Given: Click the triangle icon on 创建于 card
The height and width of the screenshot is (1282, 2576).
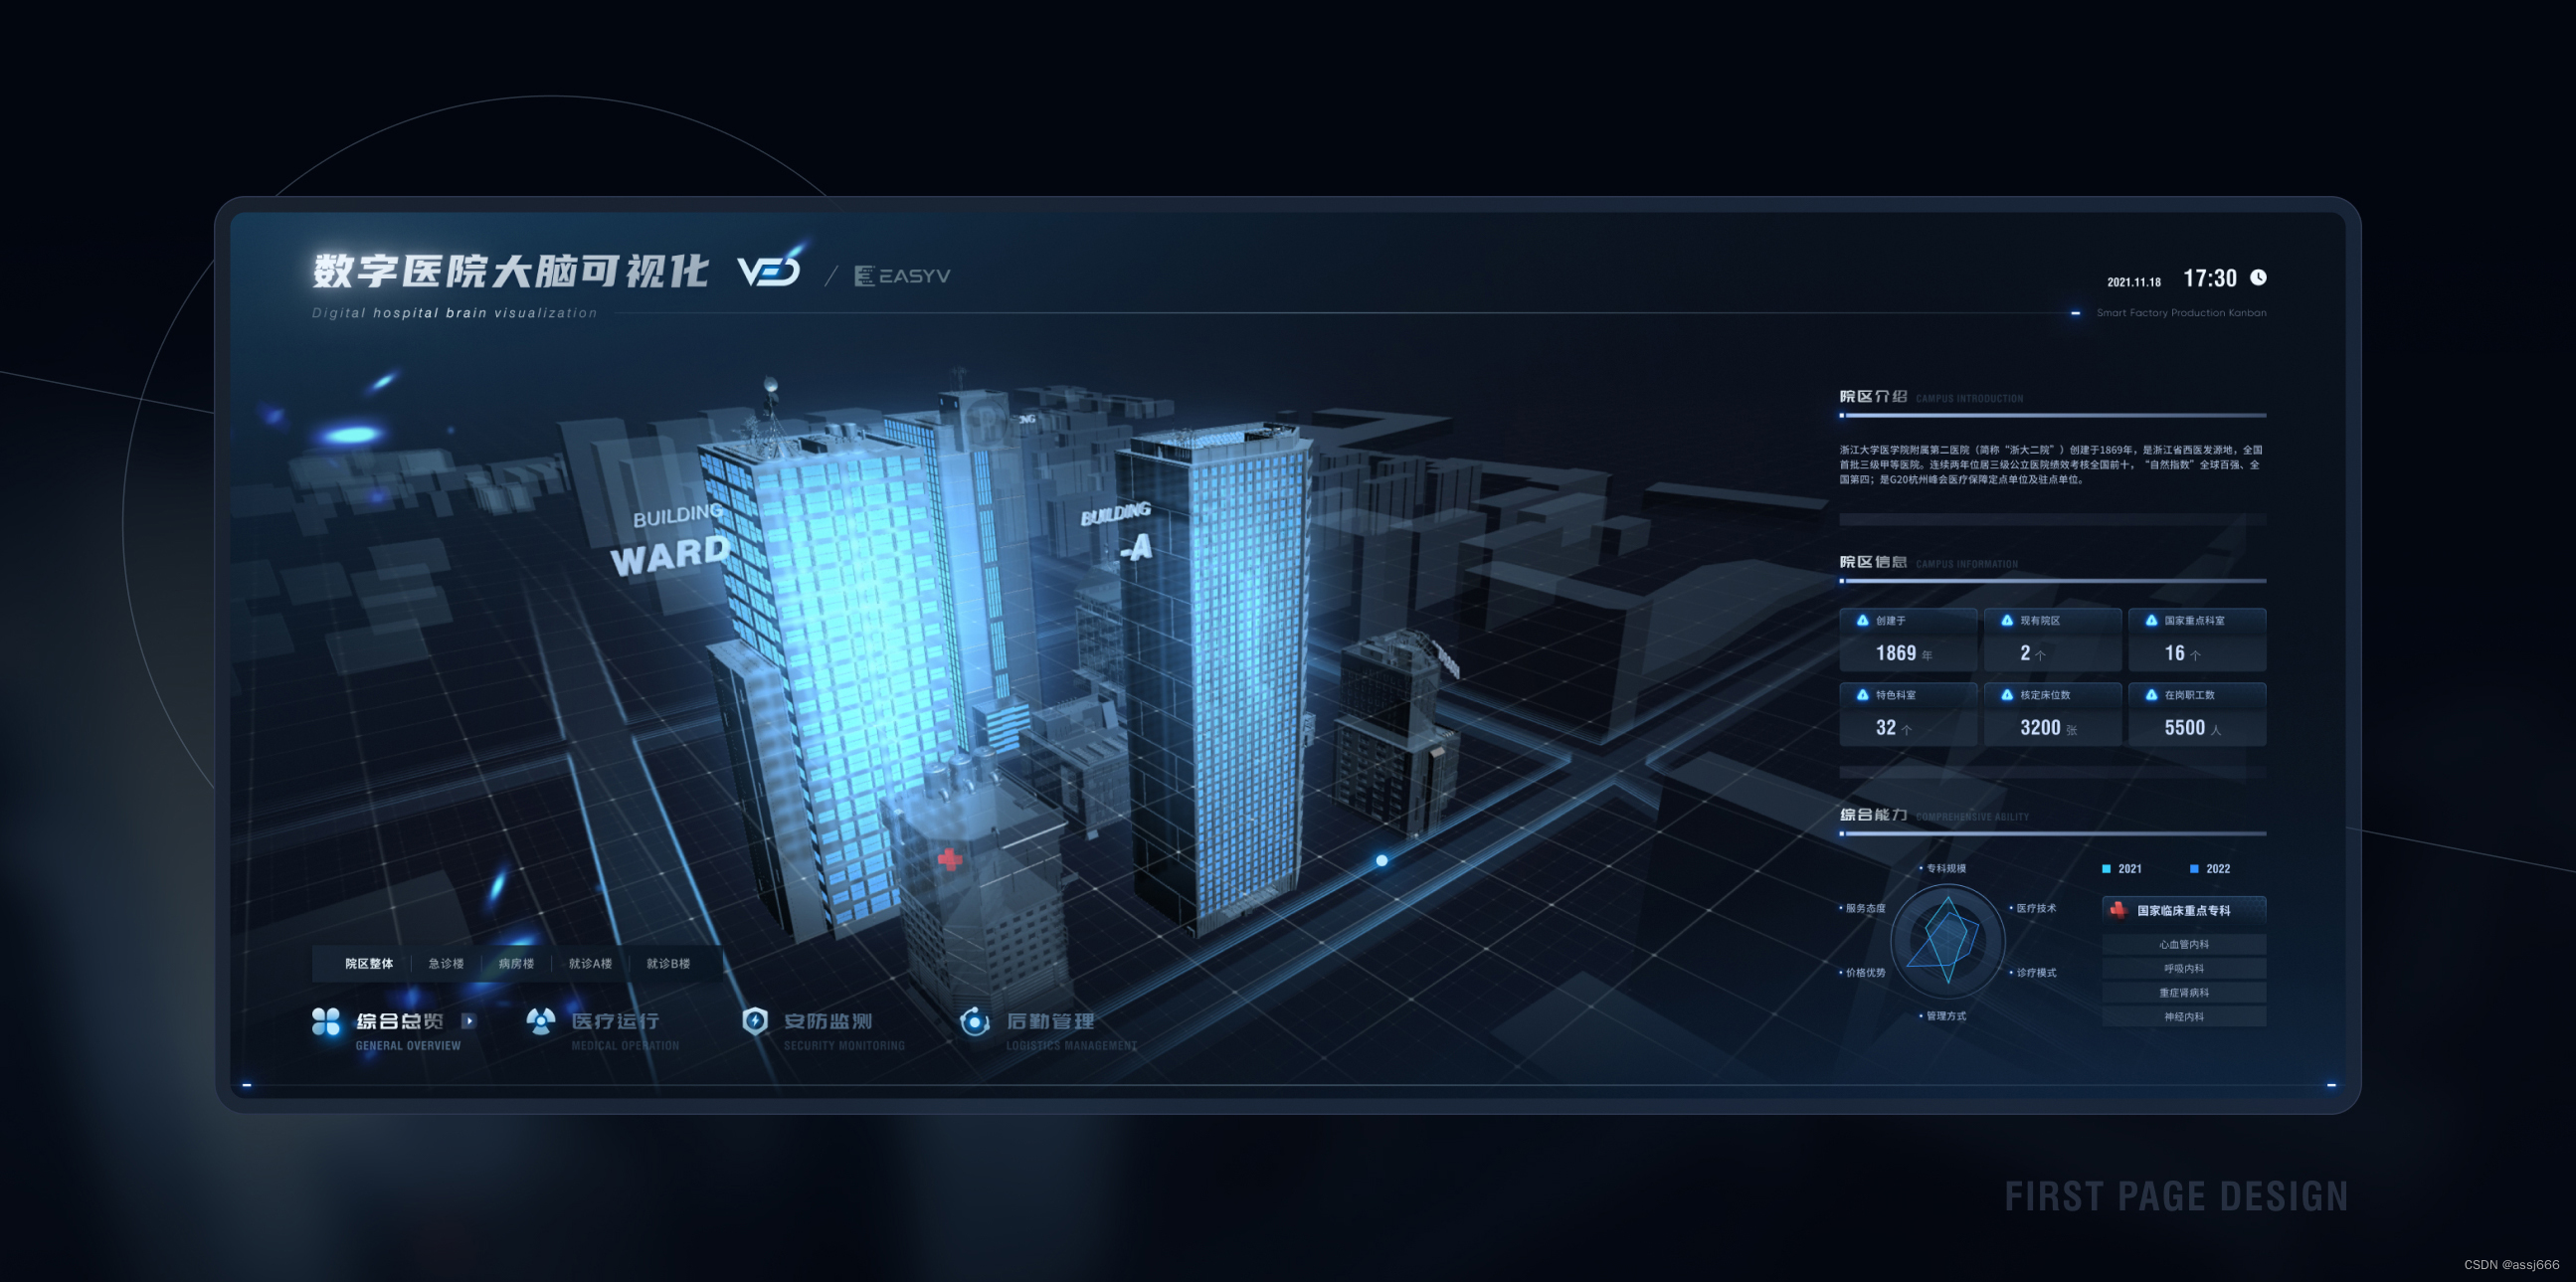Looking at the screenshot, I should click(x=1862, y=620).
